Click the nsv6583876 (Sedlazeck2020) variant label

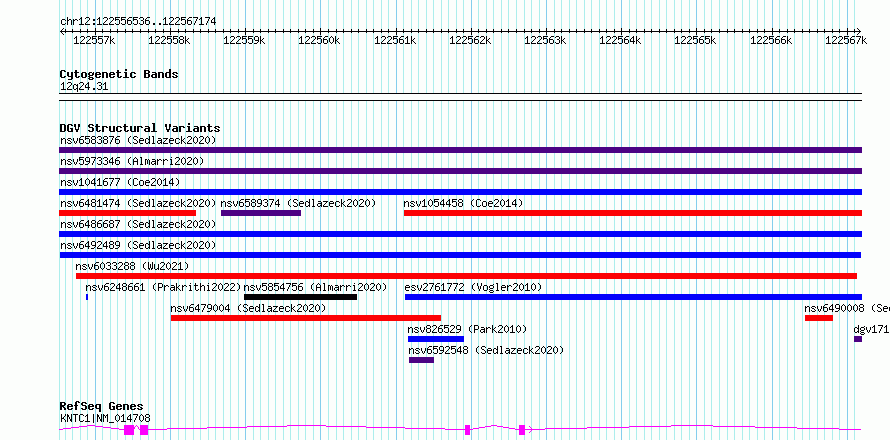point(138,140)
